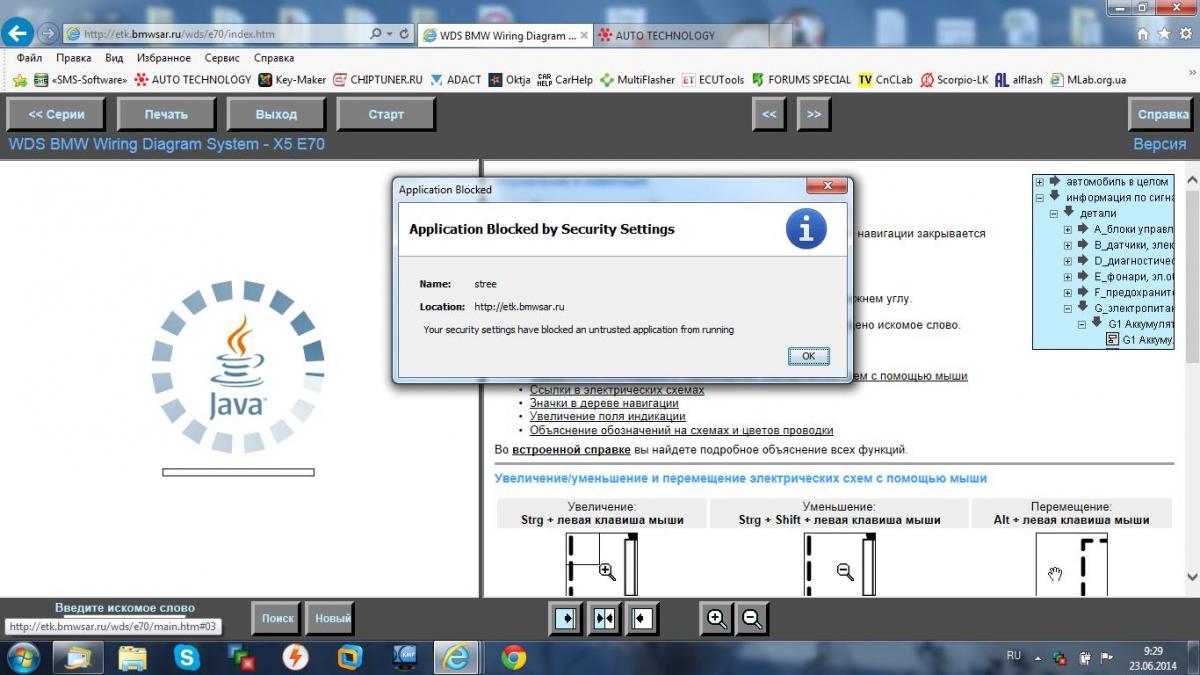The height and width of the screenshot is (675, 1200).
Task: Click the '<< Серии' button
Action: [x=56, y=114]
